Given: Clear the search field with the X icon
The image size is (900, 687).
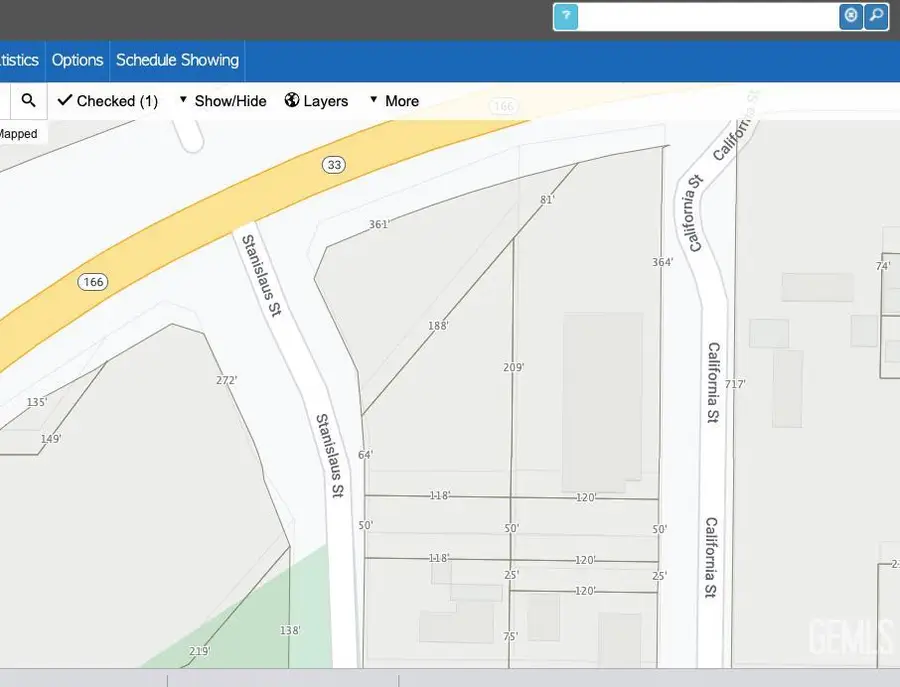Looking at the screenshot, I should coord(851,16).
